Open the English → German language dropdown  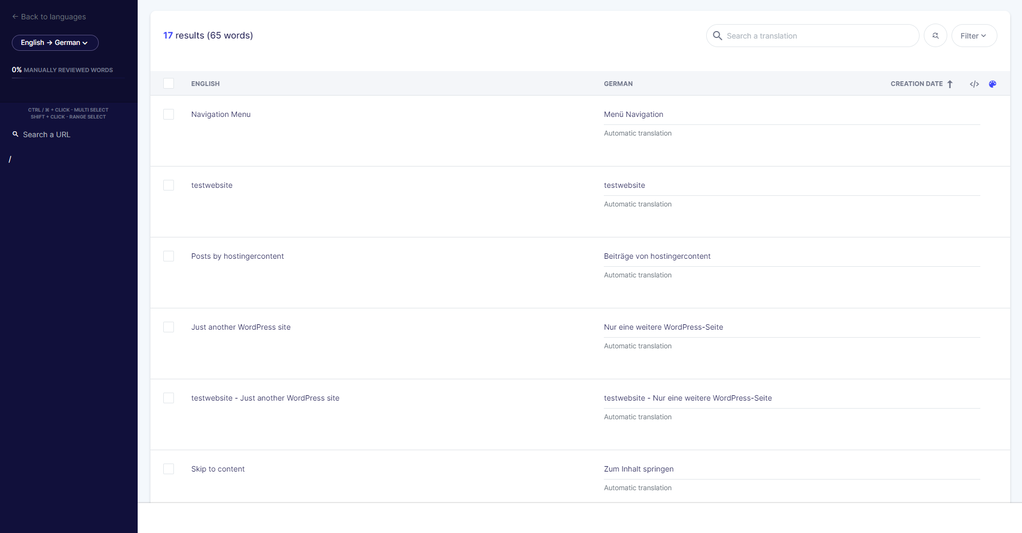click(x=55, y=43)
